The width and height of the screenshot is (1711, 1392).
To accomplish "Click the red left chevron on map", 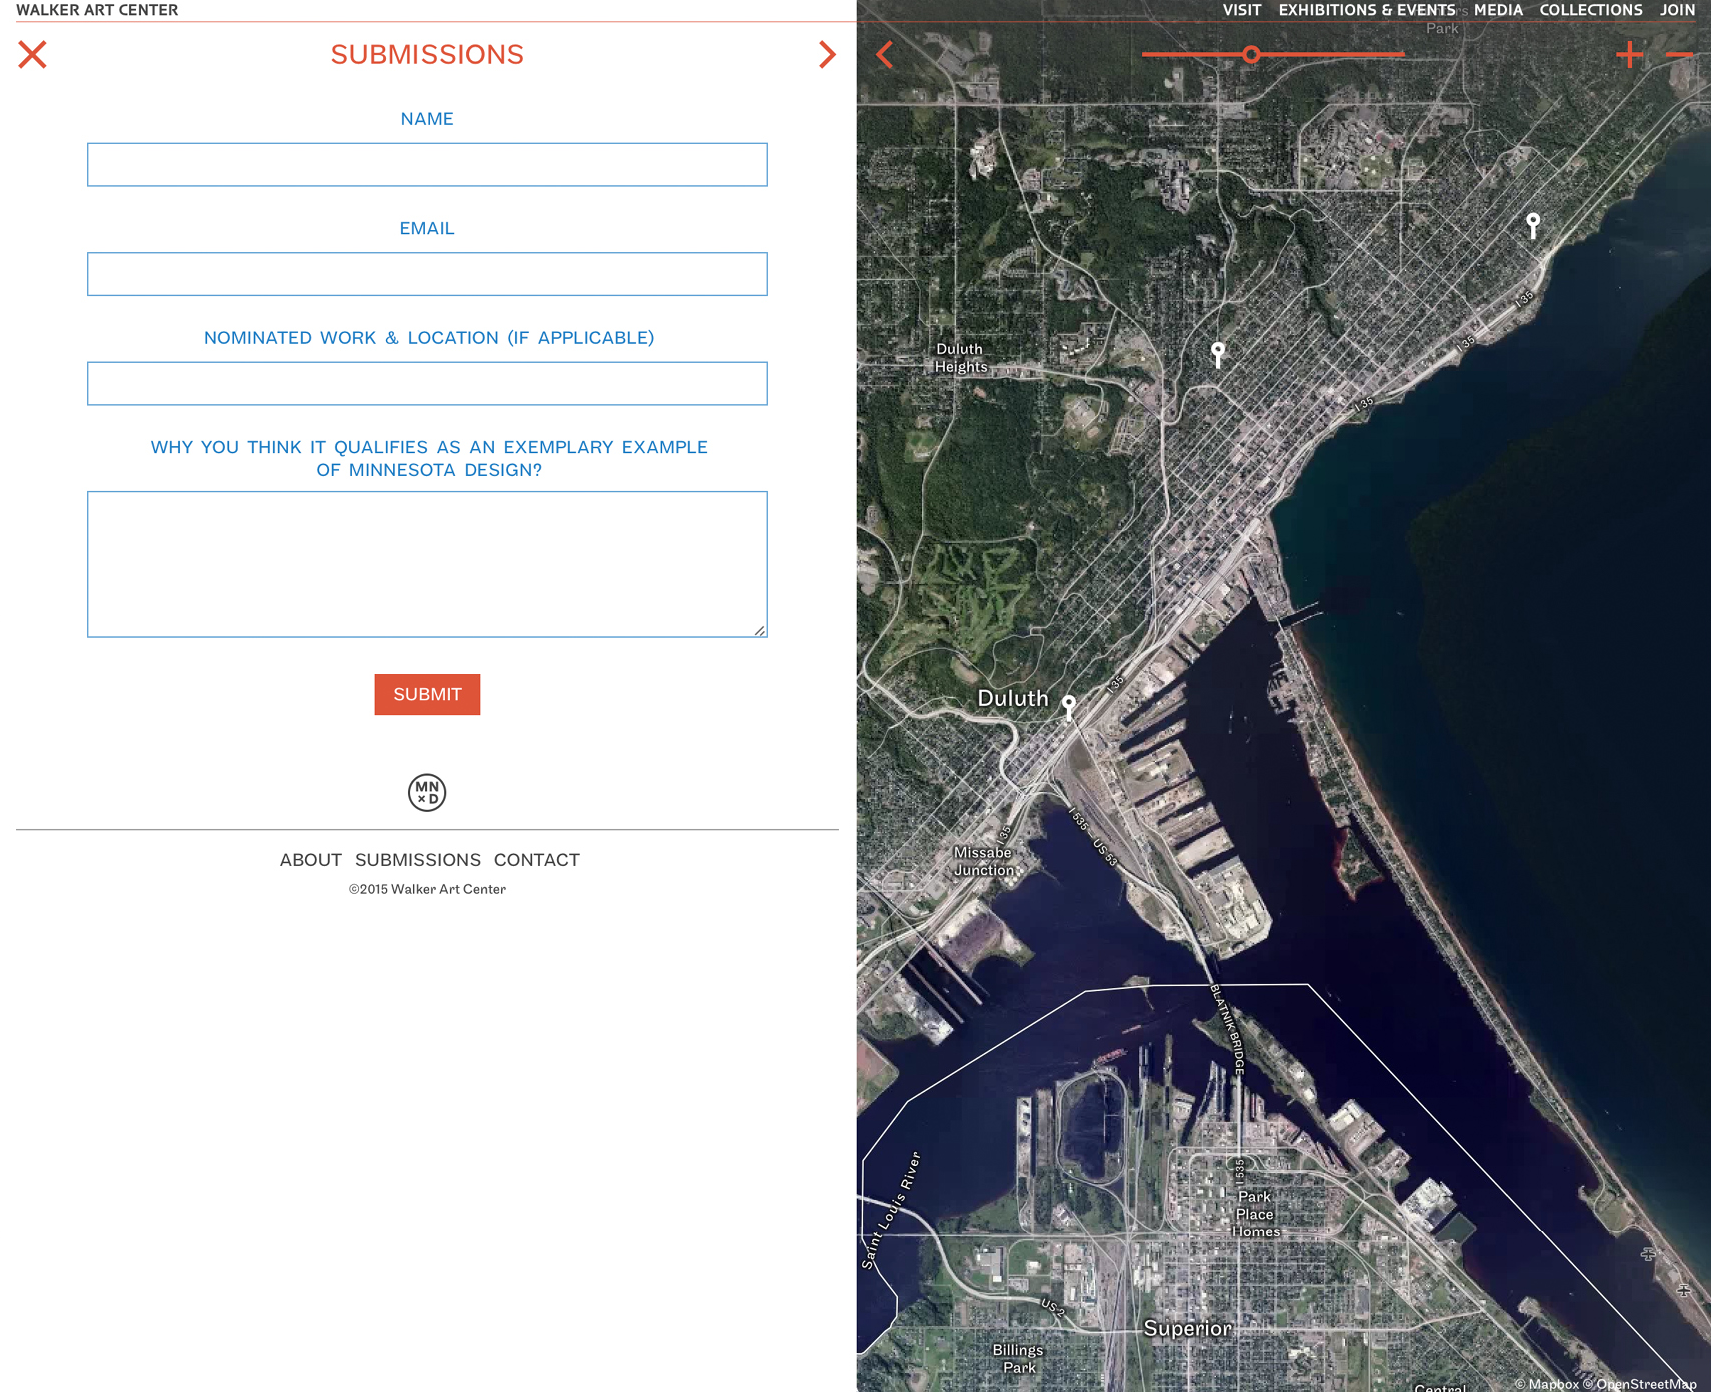I will 884,54.
